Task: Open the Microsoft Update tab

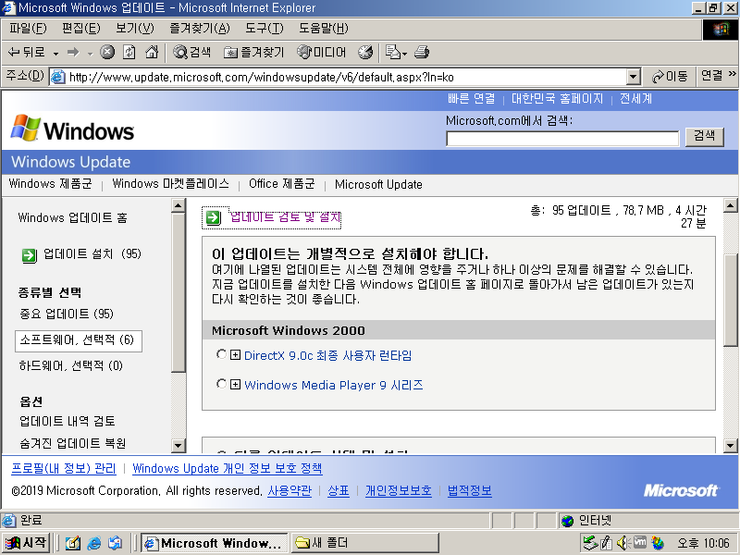Action: click(x=378, y=185)
